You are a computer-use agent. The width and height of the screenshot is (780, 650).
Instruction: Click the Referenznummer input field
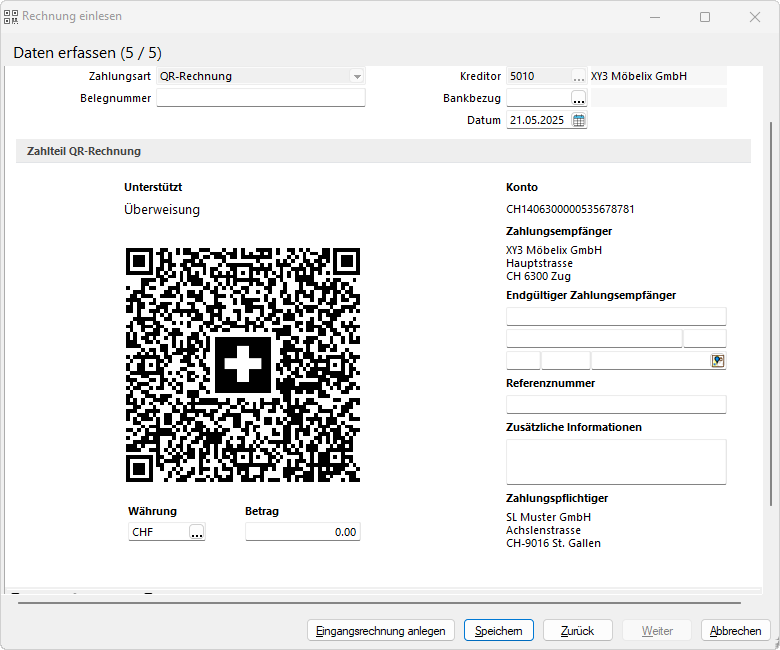click(x=616, y=404)
